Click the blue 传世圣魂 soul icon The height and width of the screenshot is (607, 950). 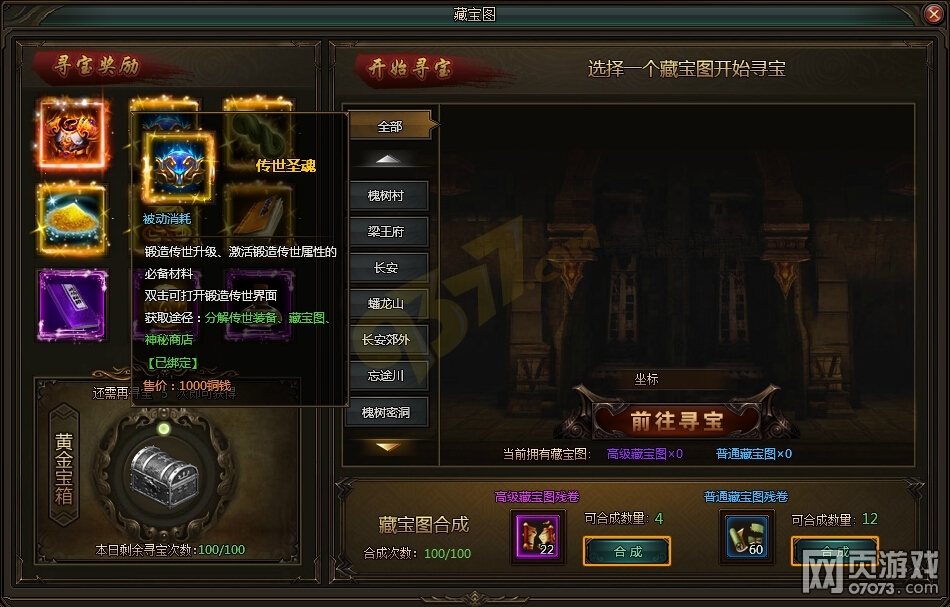tap(179, 167)
